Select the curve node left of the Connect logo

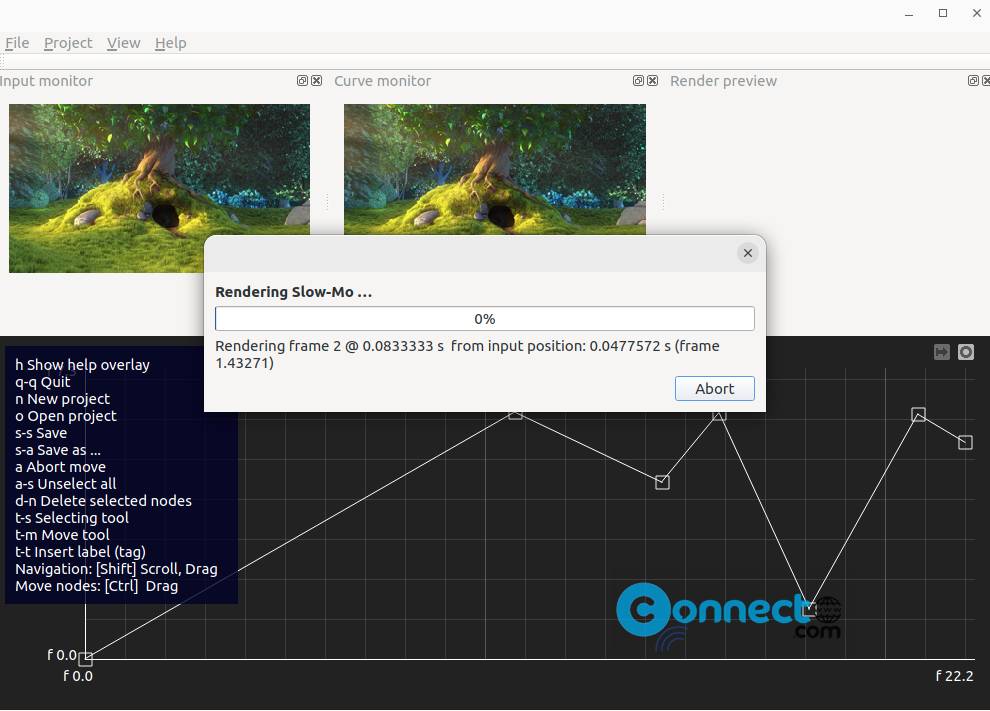662,482
